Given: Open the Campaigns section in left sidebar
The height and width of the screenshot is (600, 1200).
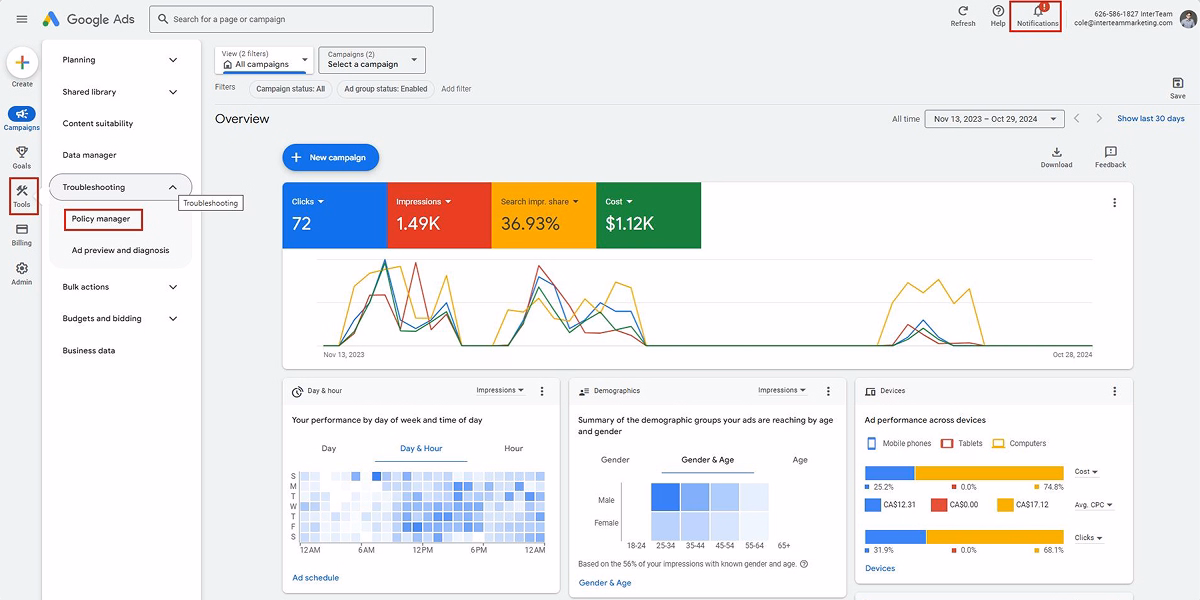Looking at the screenshot, I should (x=21, y=115).
